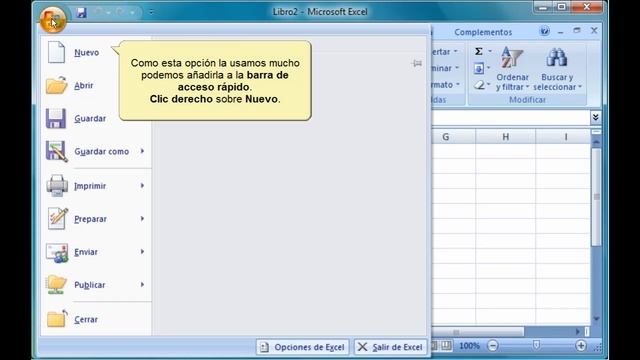This screenshot has width=640, height=360.
Task: Click the zoom slider handle
Action: pyautogui.click(x=536, y=346)
